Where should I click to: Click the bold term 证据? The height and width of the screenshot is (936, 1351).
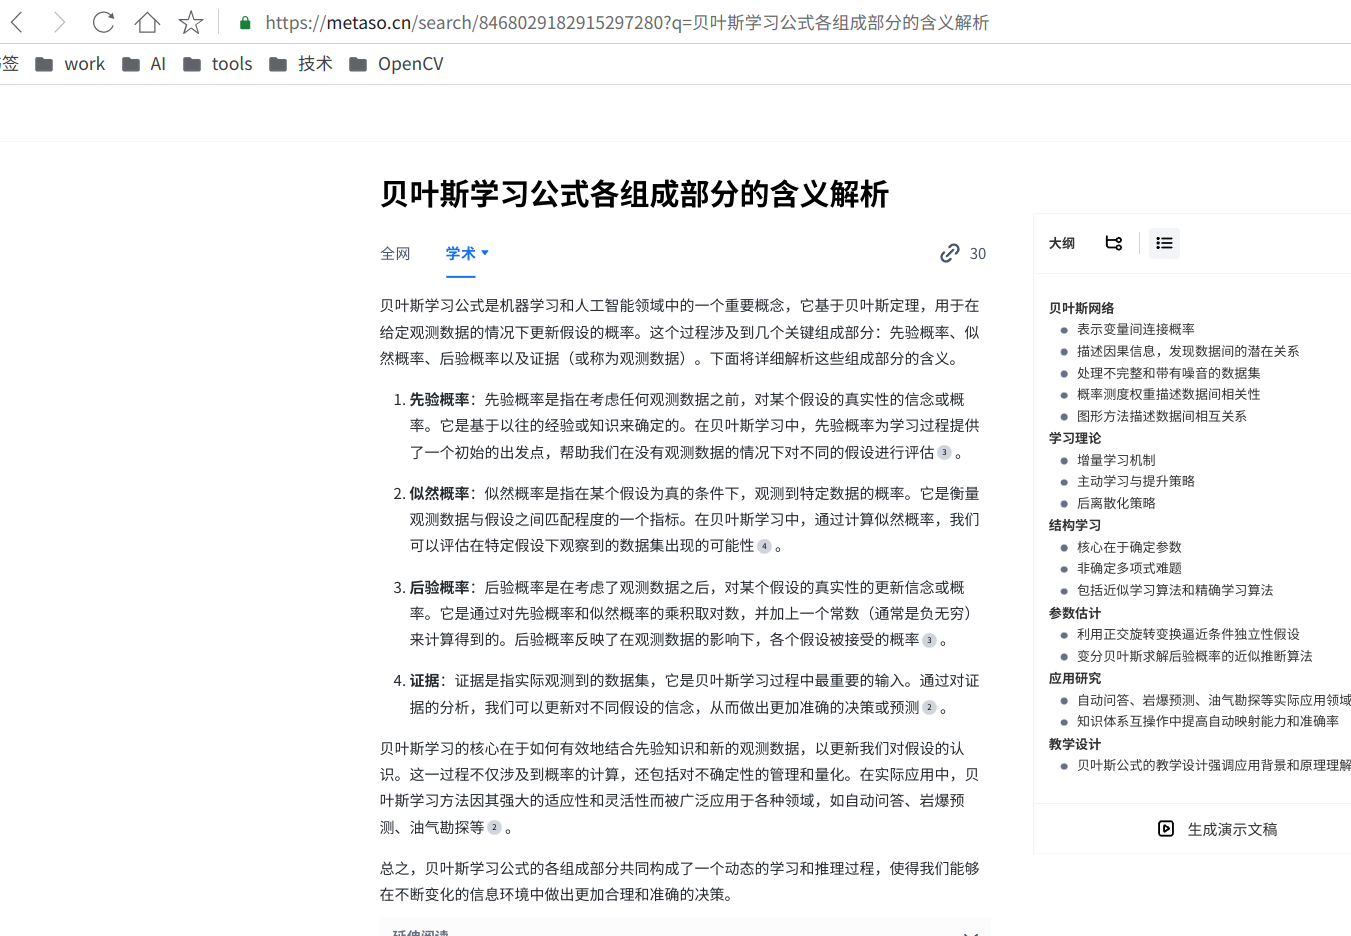click(x=424, y=680)
